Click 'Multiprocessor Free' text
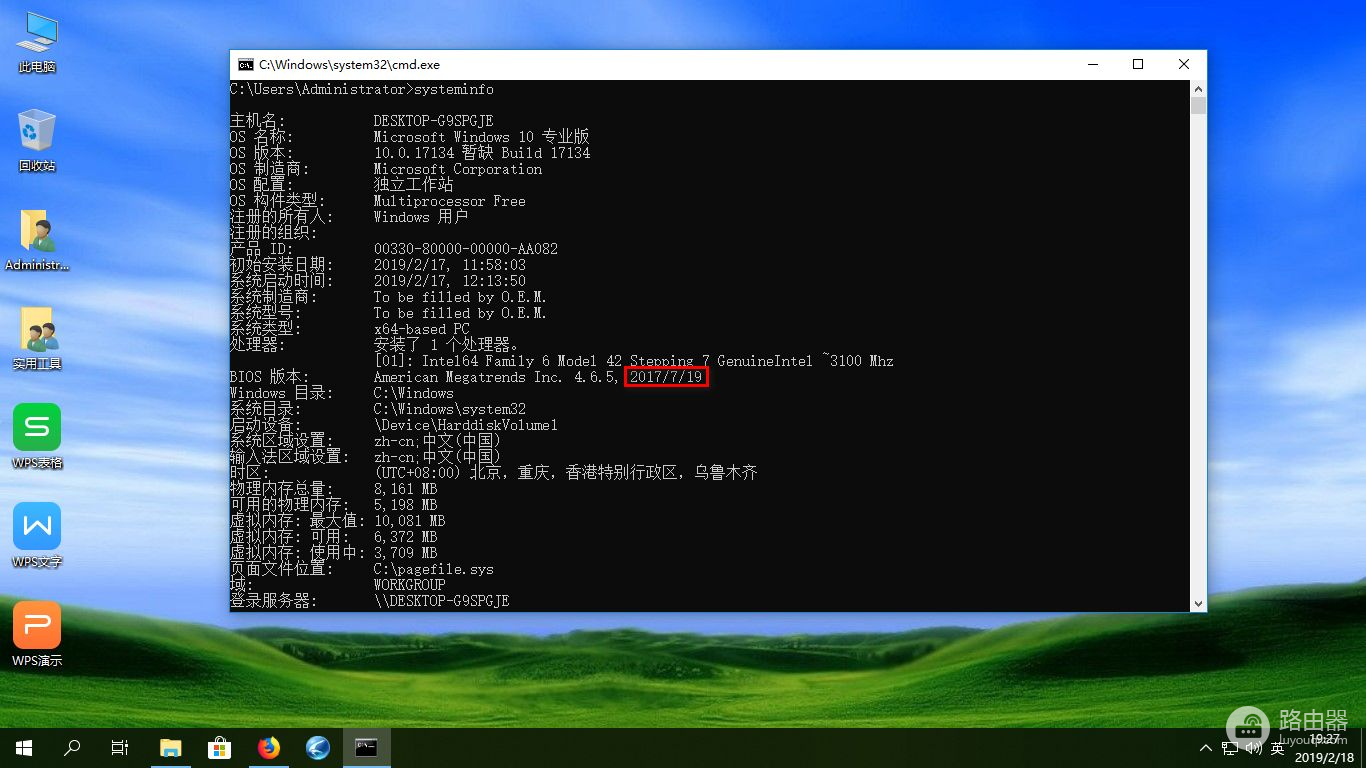The image size is (1366, 768). [x=449, y=201]
